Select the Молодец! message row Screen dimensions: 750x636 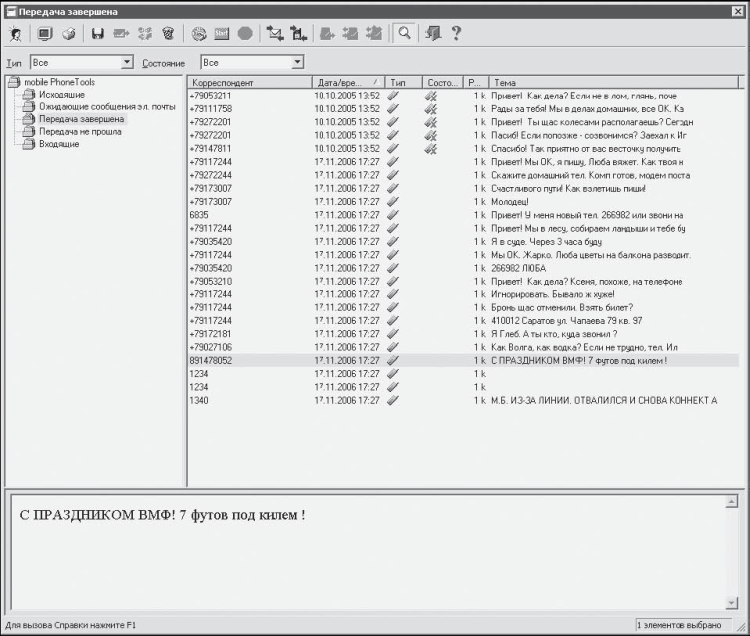click(463, 202)
